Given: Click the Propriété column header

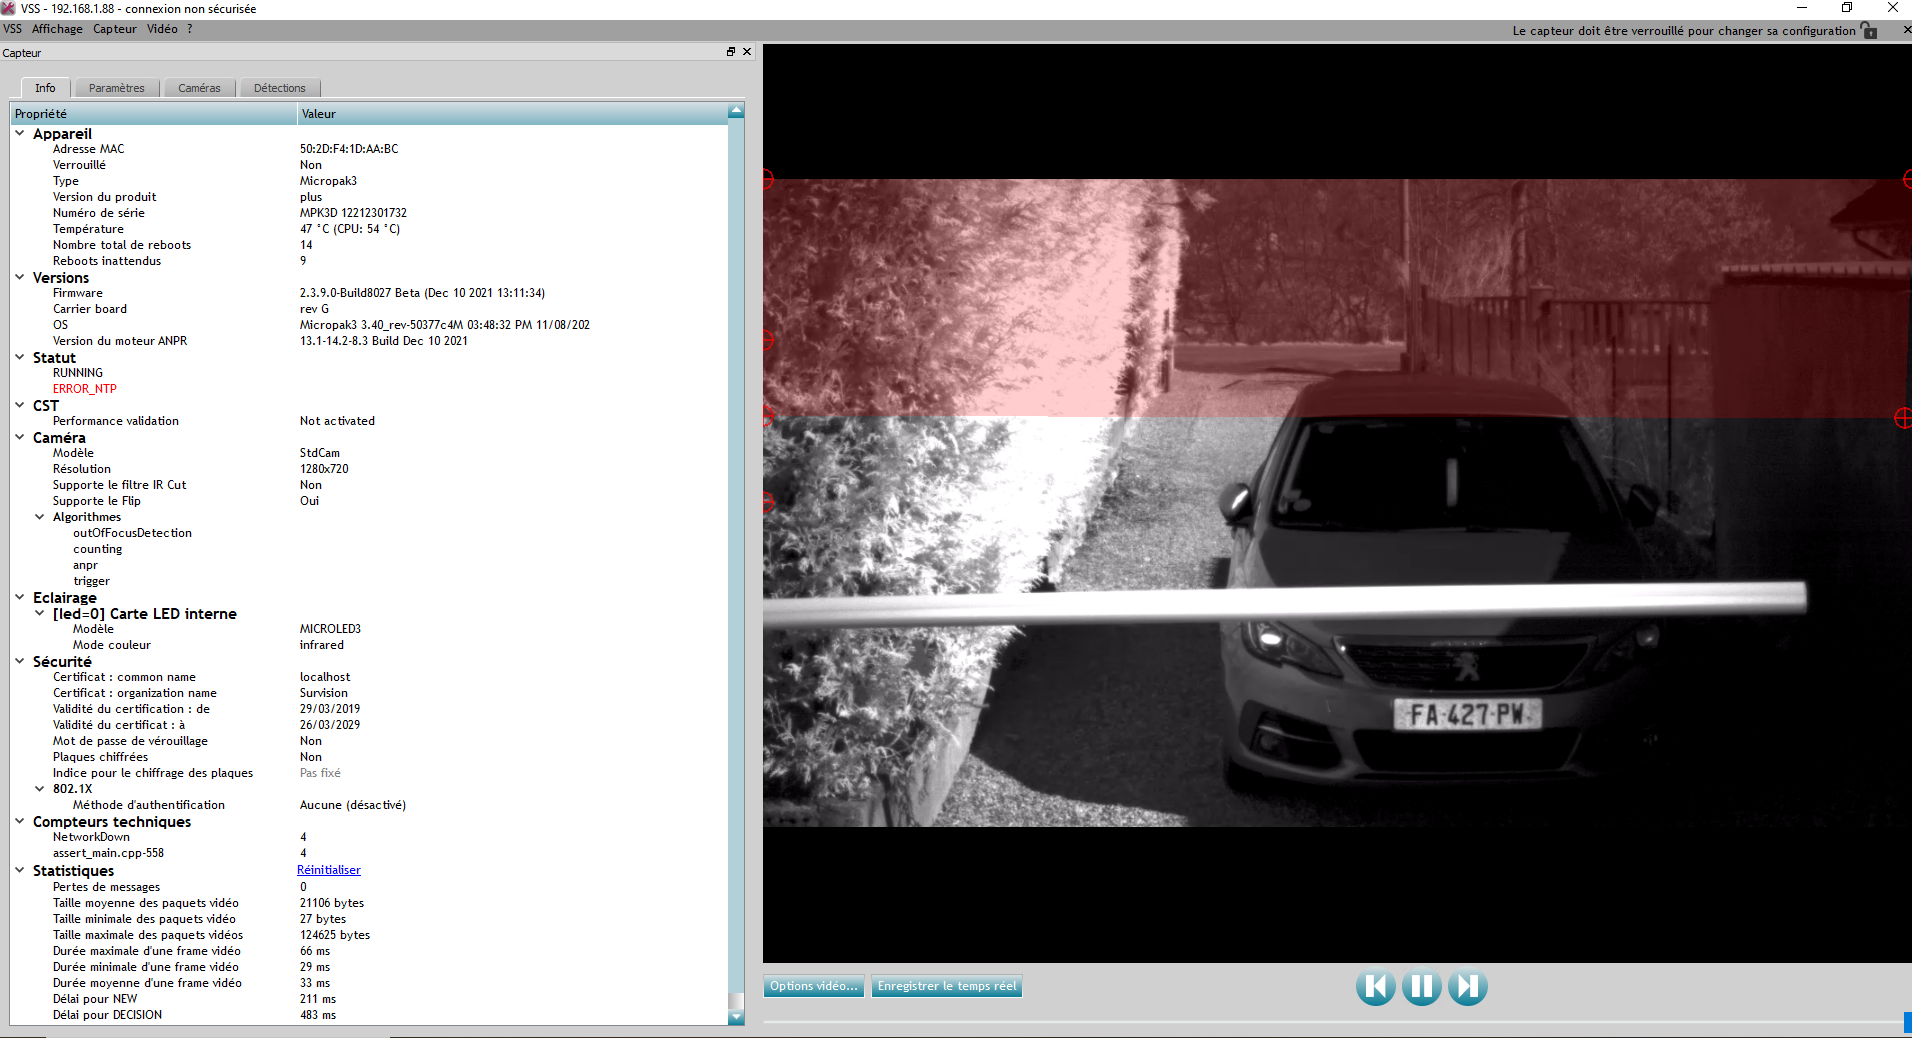Looking at the screenshot, I should tap(153, 114).
